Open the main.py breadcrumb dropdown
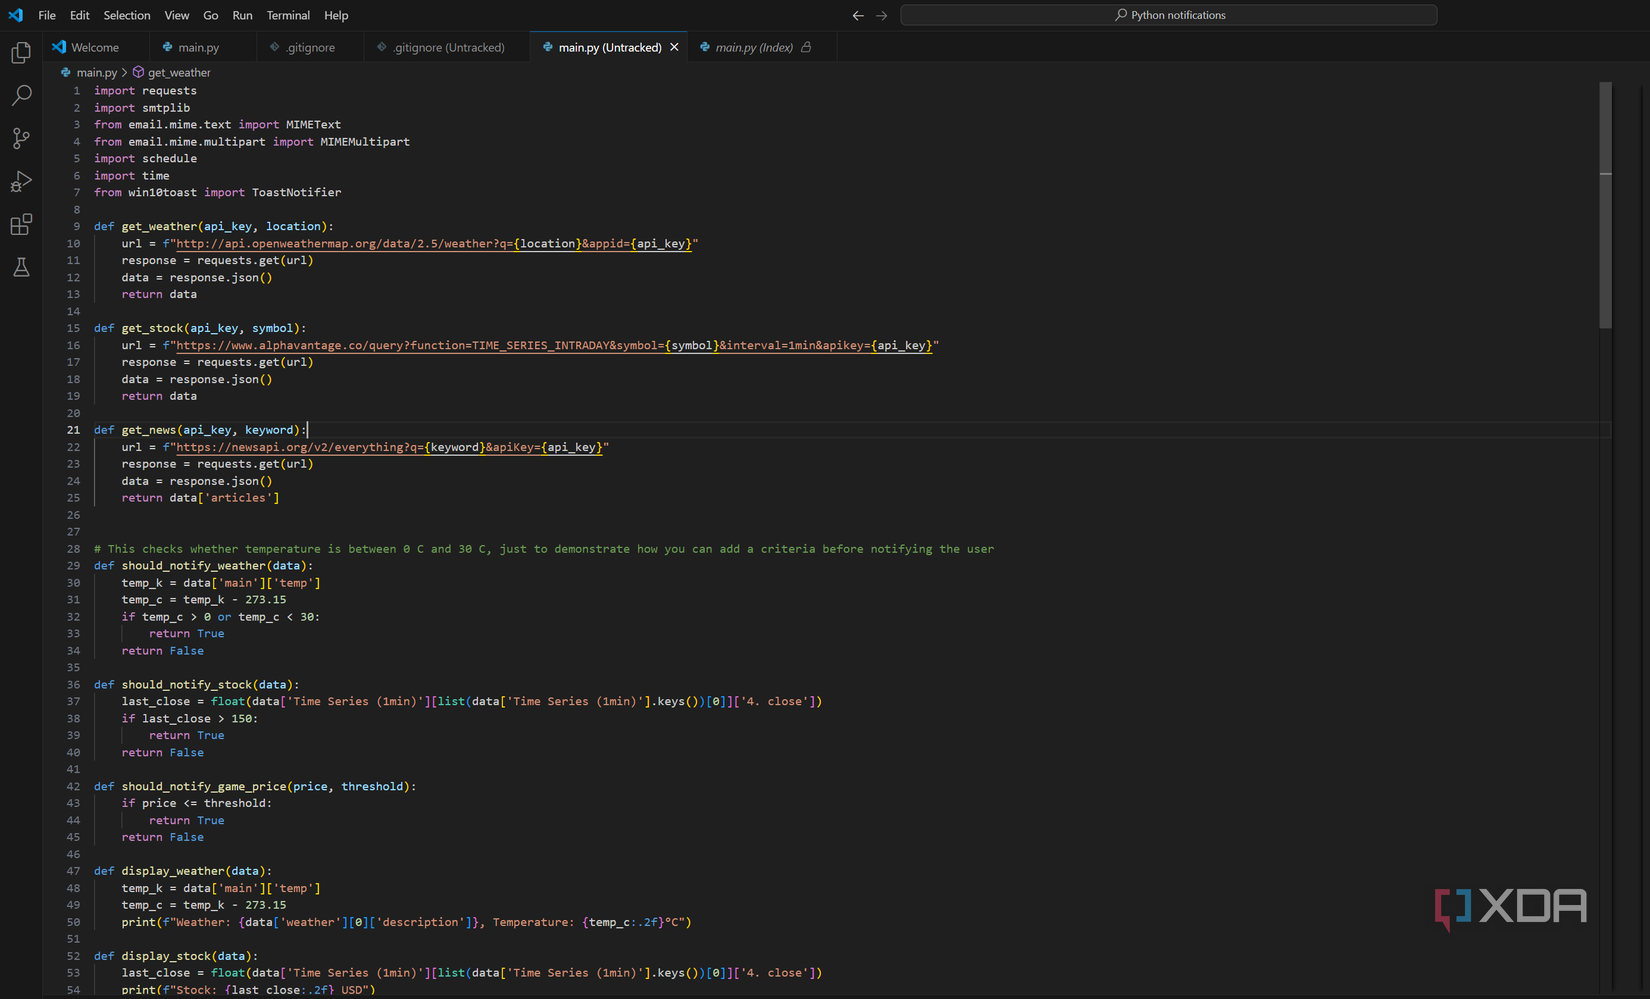Screen dimensions: 1650x999 click(96, 72)
